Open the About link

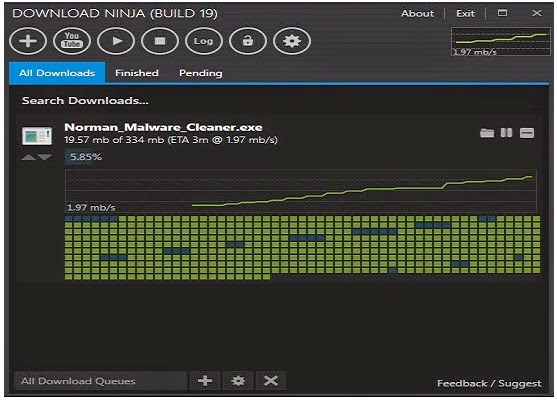(x=417, y=13)
